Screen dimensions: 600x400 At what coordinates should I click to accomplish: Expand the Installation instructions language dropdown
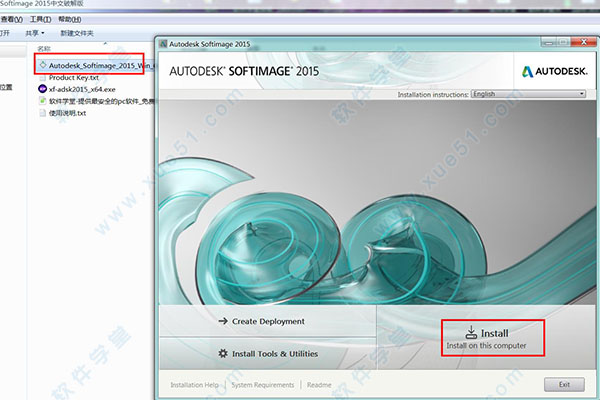(528, 94)
